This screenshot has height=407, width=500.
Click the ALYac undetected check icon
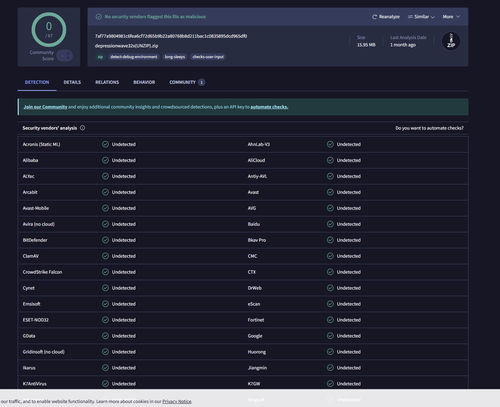point(105,176)
